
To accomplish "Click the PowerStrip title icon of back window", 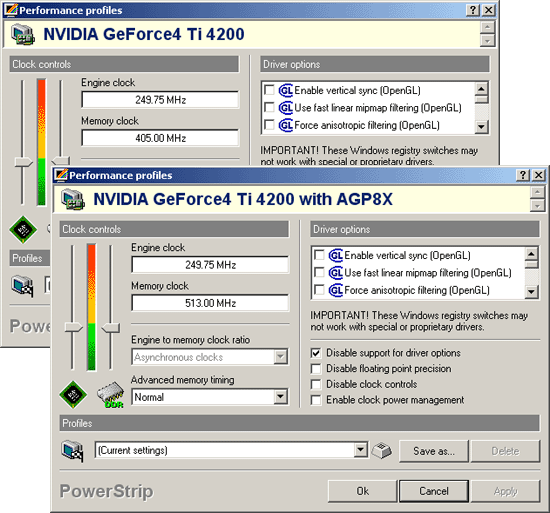I will [11, 10].
